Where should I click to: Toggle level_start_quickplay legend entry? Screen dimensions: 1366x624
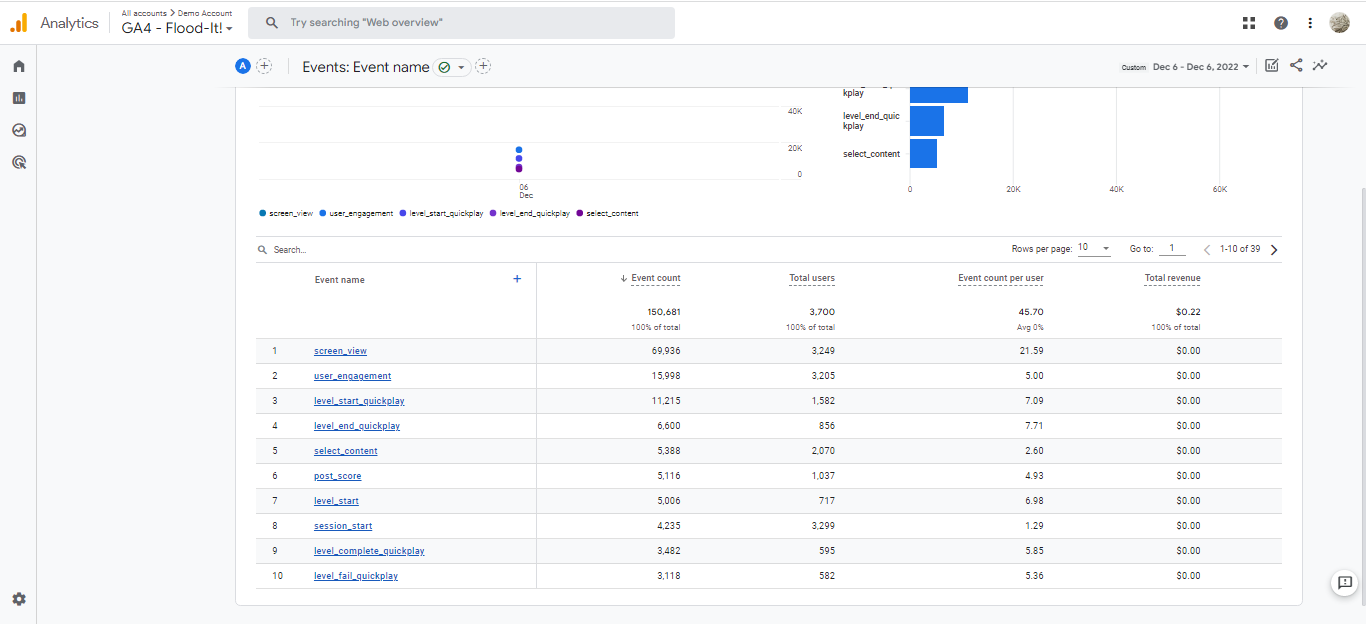(x=441, y=213)
